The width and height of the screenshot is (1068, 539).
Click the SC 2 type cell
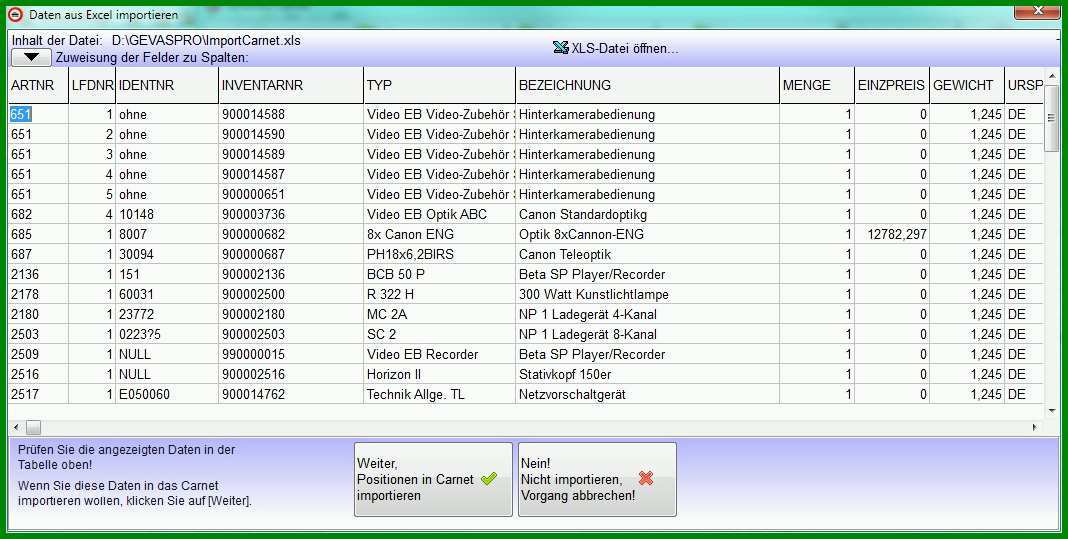pos(440,334)
